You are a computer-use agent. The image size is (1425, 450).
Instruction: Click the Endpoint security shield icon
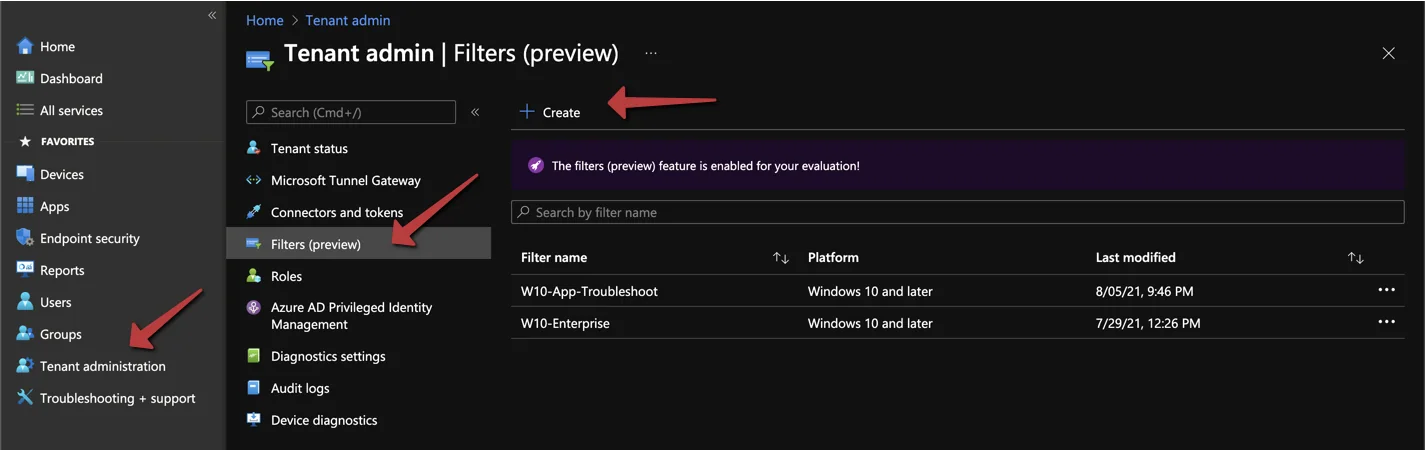pyautogui.click(x=25, y=238)
